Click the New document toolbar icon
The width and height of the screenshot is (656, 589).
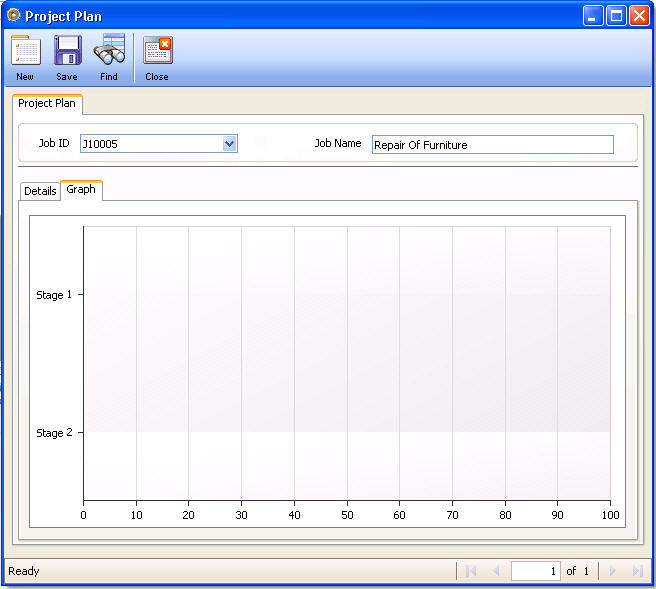pyautogui.click(x=26, y=50)
